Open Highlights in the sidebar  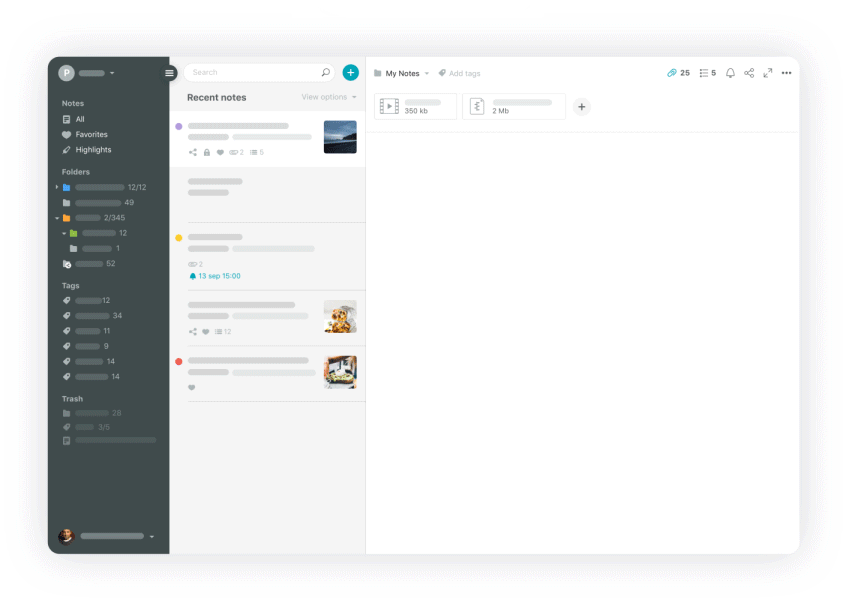(93, 150)
